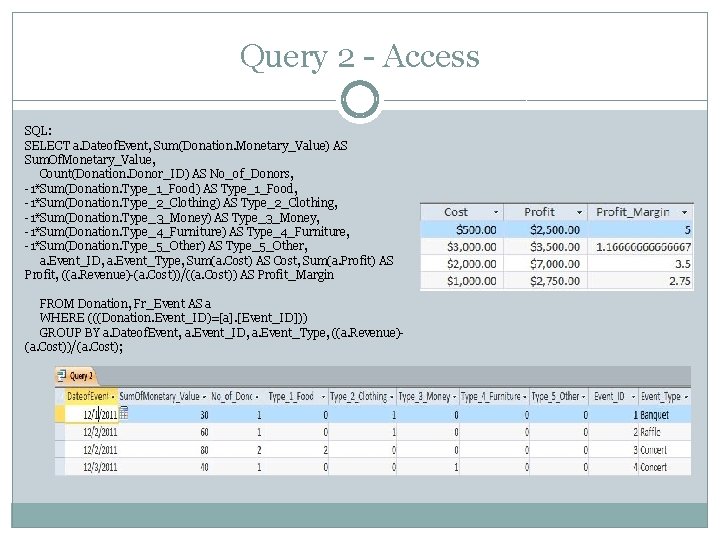
Task: Select the row selector of the 12/3/2011 row
Action: (60, 467)
